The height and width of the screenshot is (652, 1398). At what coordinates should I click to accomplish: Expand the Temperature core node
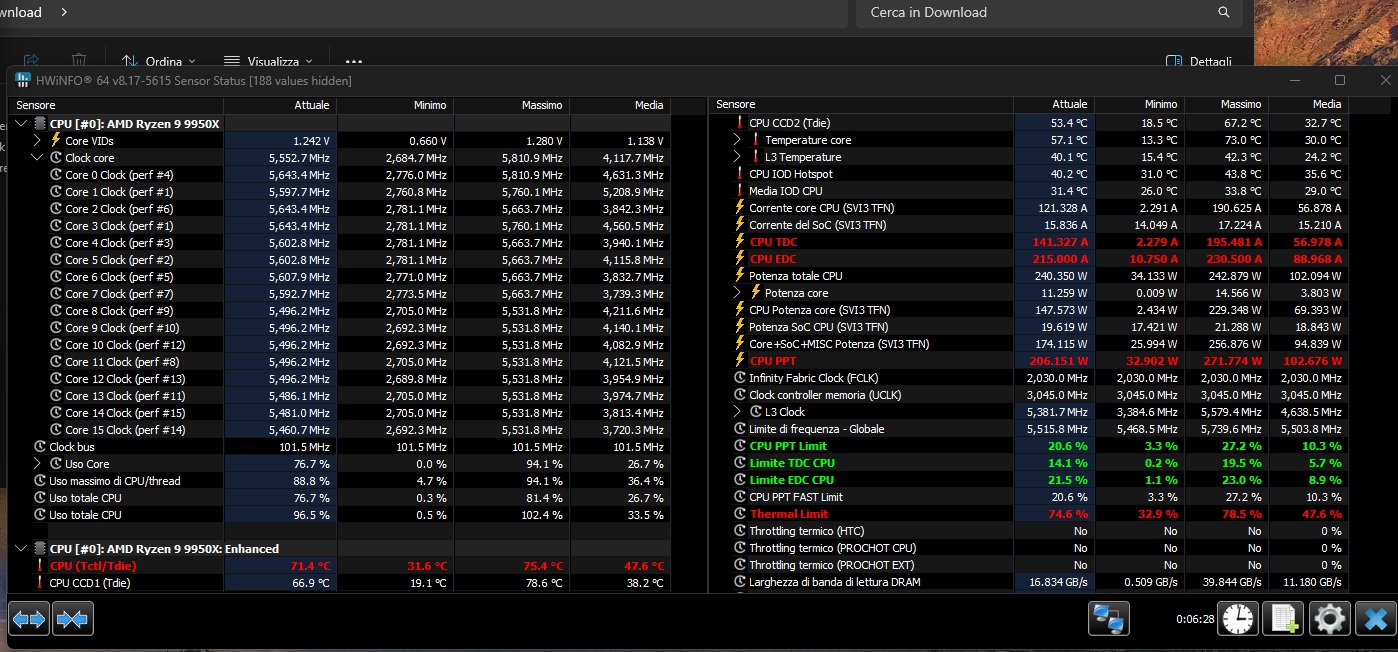(x=739, y=140)
